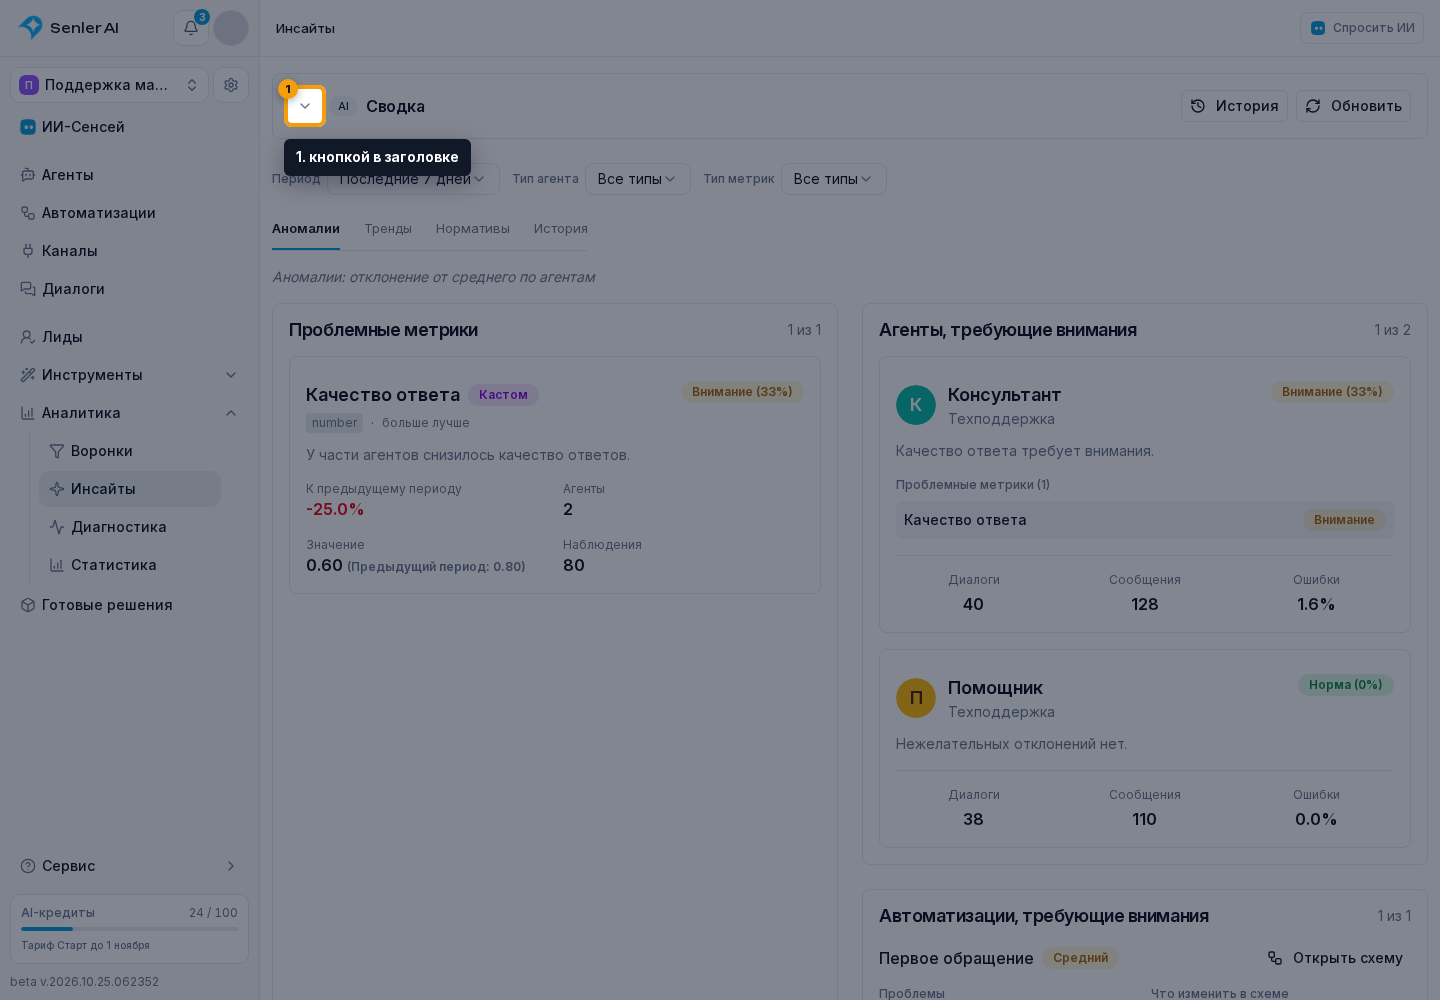The height and width of the screenshot is (1000, 1440).
Task: Open the notifications bell
Action: pos(190,28)
